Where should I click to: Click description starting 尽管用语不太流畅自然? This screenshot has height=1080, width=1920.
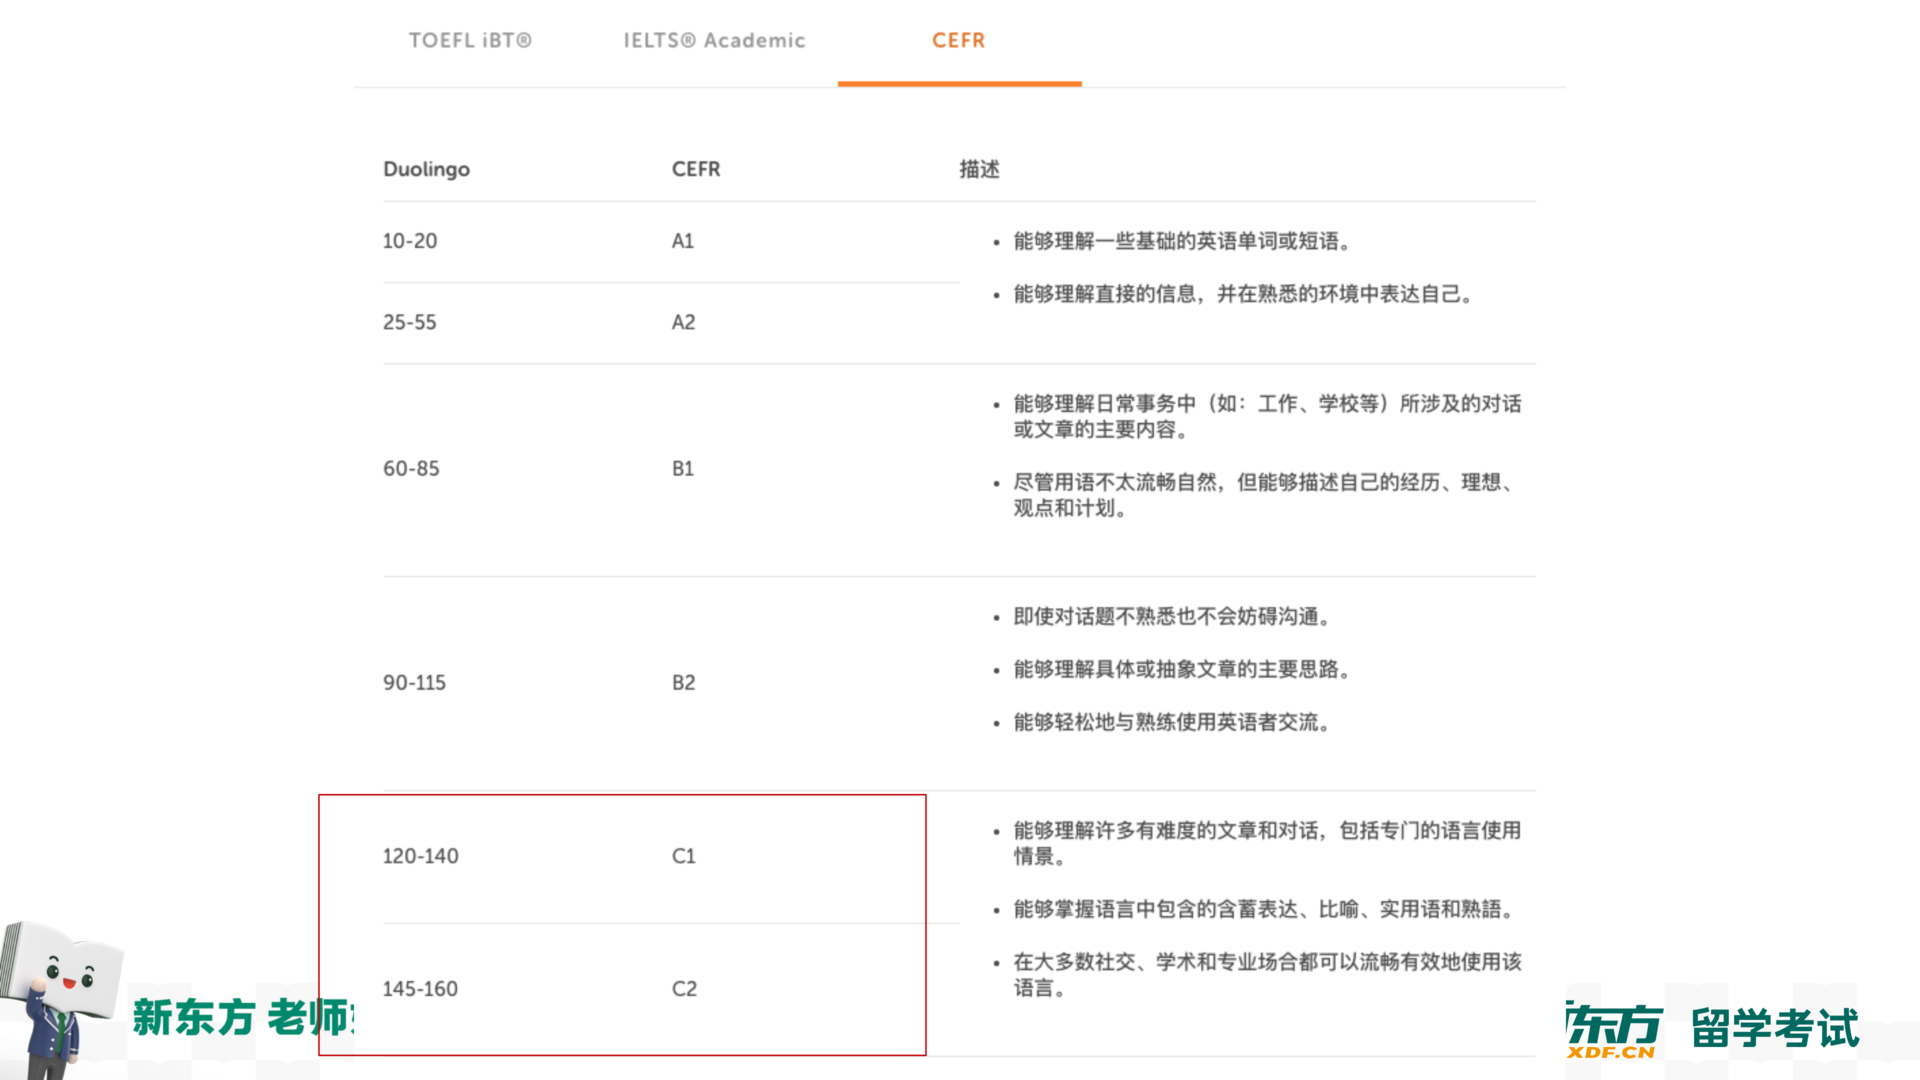pos(1264,495)
